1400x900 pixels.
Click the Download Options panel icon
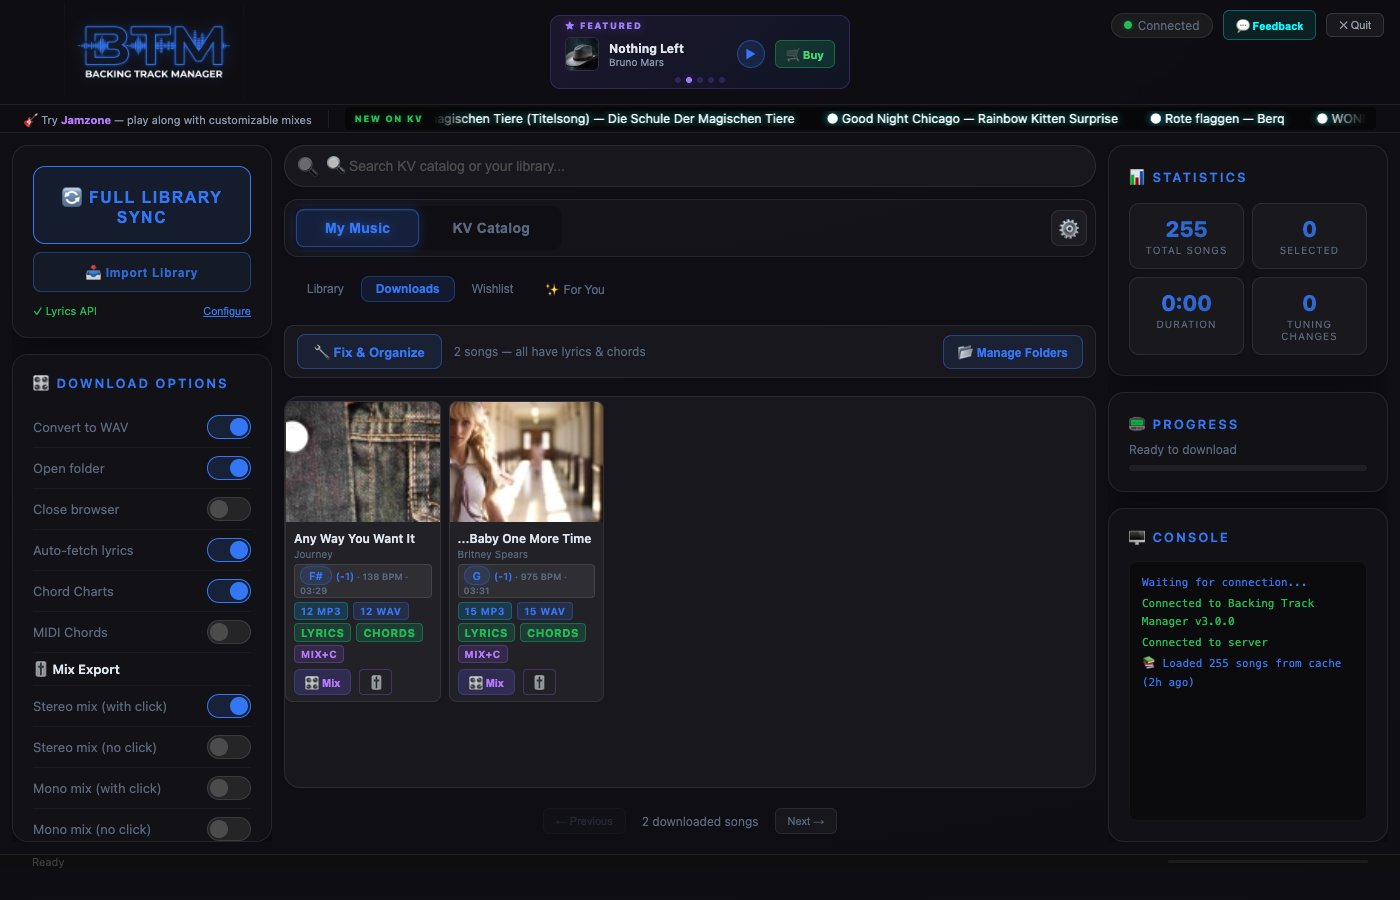(41, 383)
